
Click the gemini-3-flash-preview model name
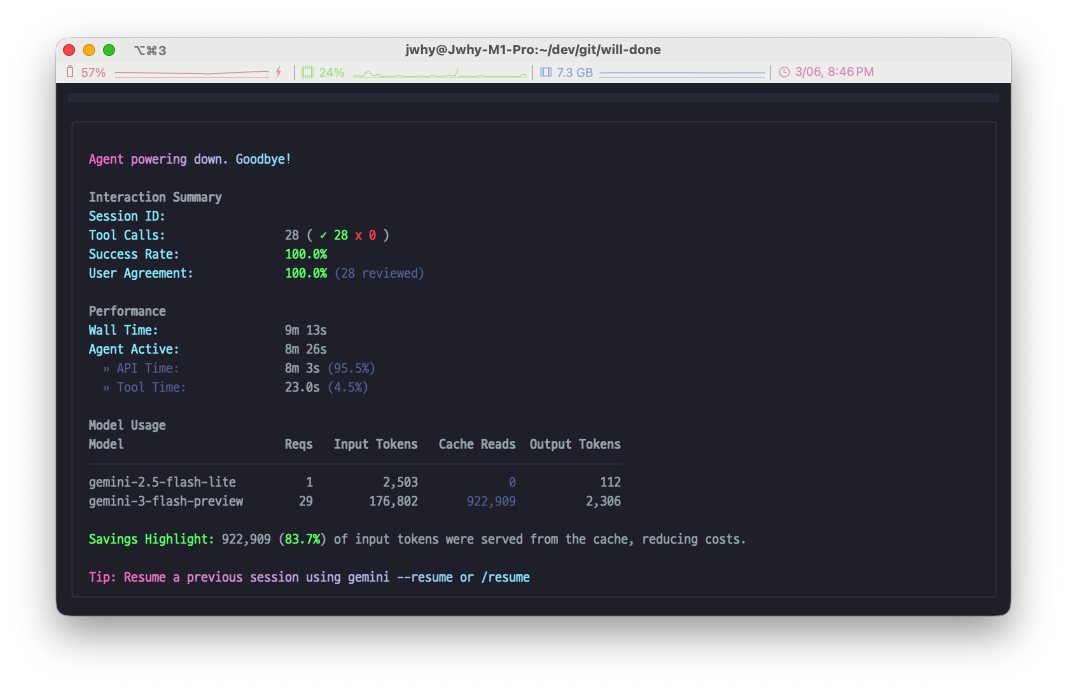tap(166, 502)
